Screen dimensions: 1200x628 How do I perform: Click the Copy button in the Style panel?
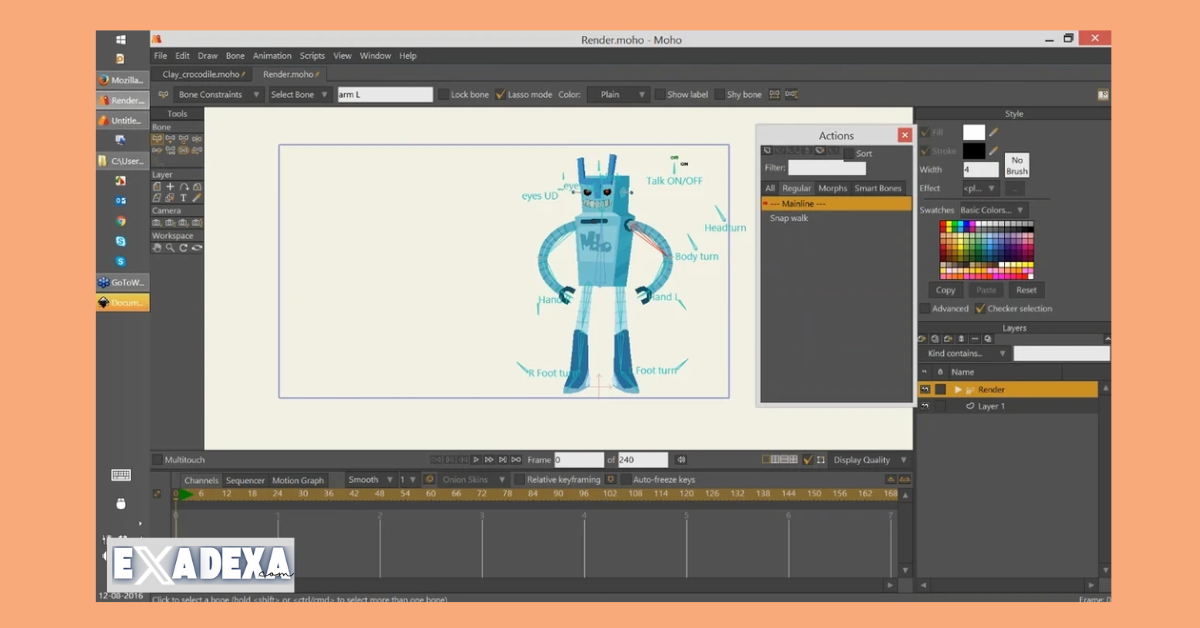[945, 289]
